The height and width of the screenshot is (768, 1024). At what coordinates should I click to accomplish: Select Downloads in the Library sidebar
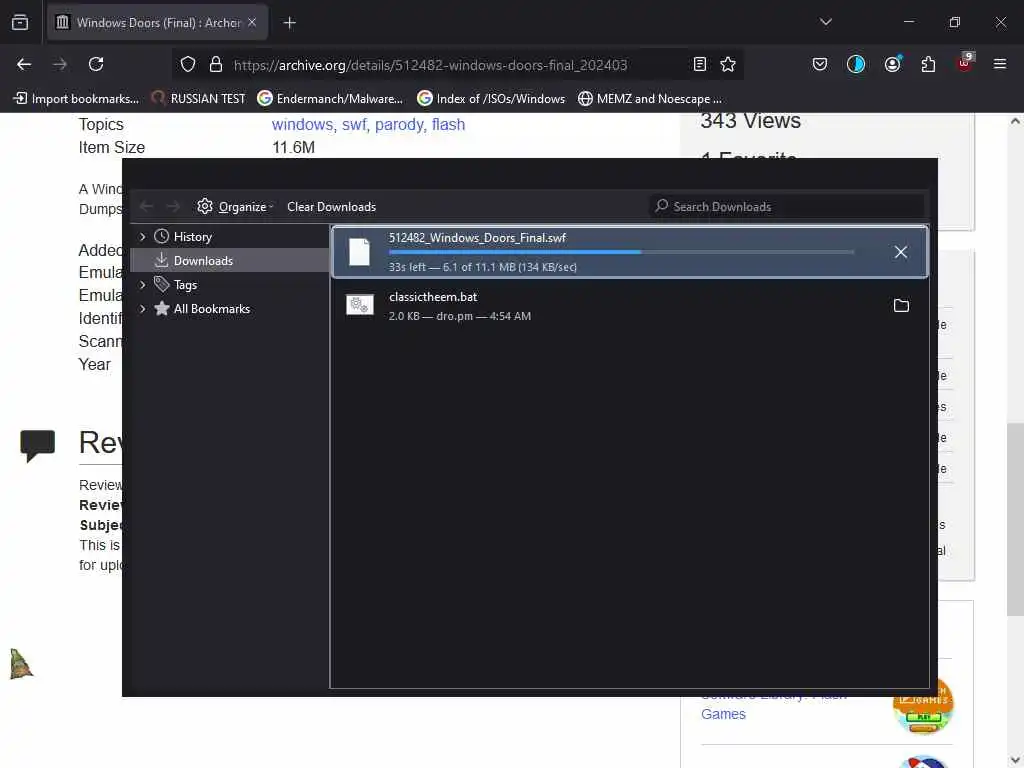[230, 261]
